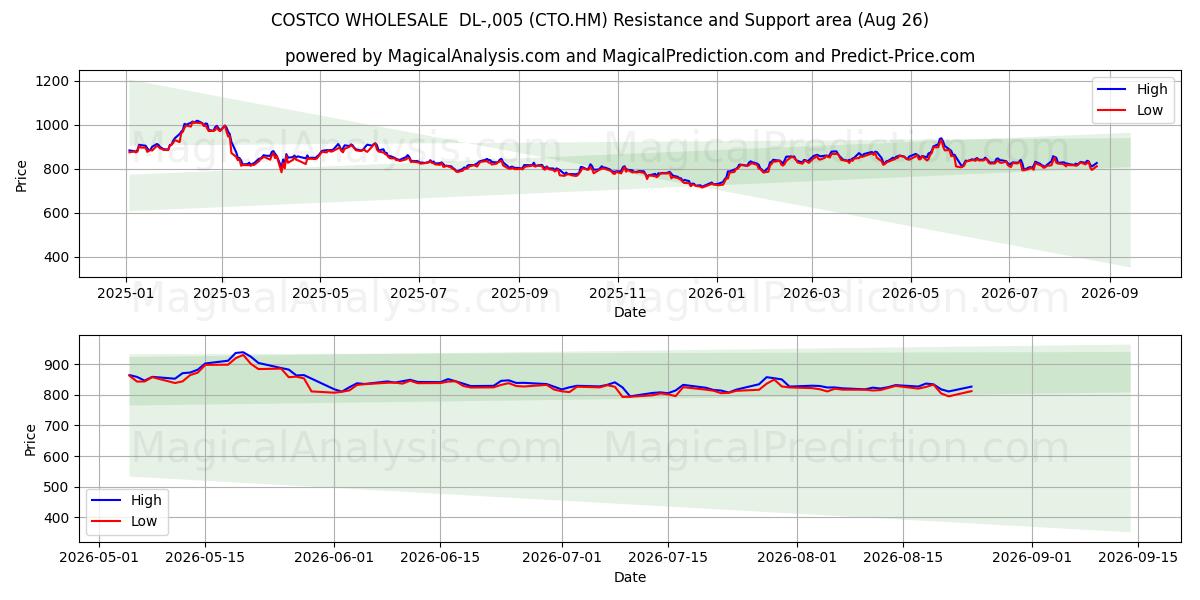Click the lower chart 'Price' axis label
The width and height of the screenshot is (1200, 600).
point(30,439)
